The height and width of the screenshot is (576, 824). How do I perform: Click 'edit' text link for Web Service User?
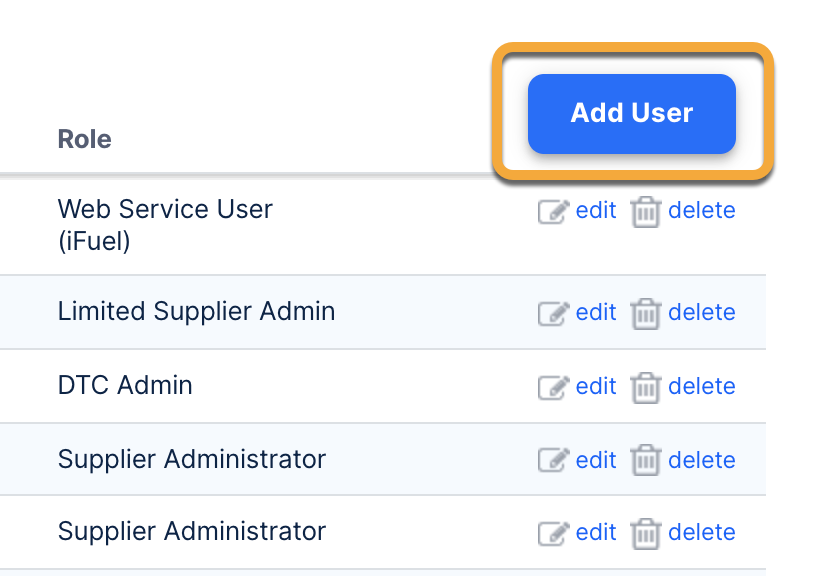(596, 211)
